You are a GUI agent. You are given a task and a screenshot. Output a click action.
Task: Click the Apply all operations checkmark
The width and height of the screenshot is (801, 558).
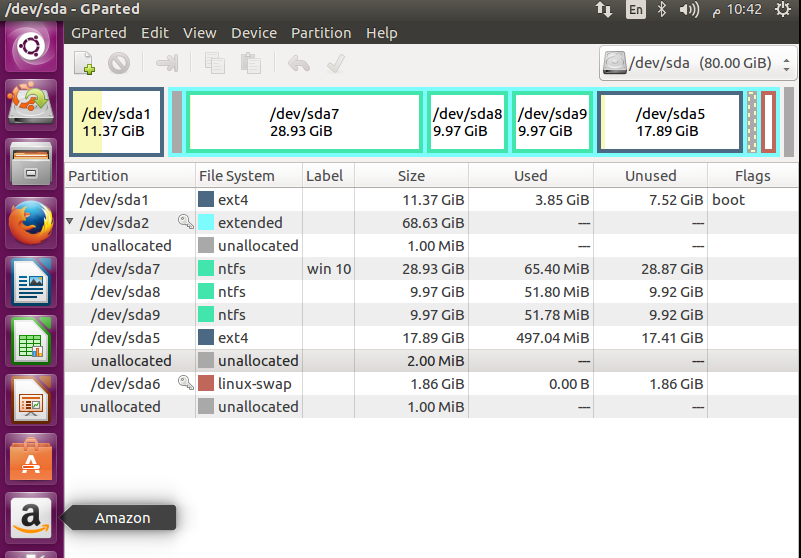click(x=336, y=63)
